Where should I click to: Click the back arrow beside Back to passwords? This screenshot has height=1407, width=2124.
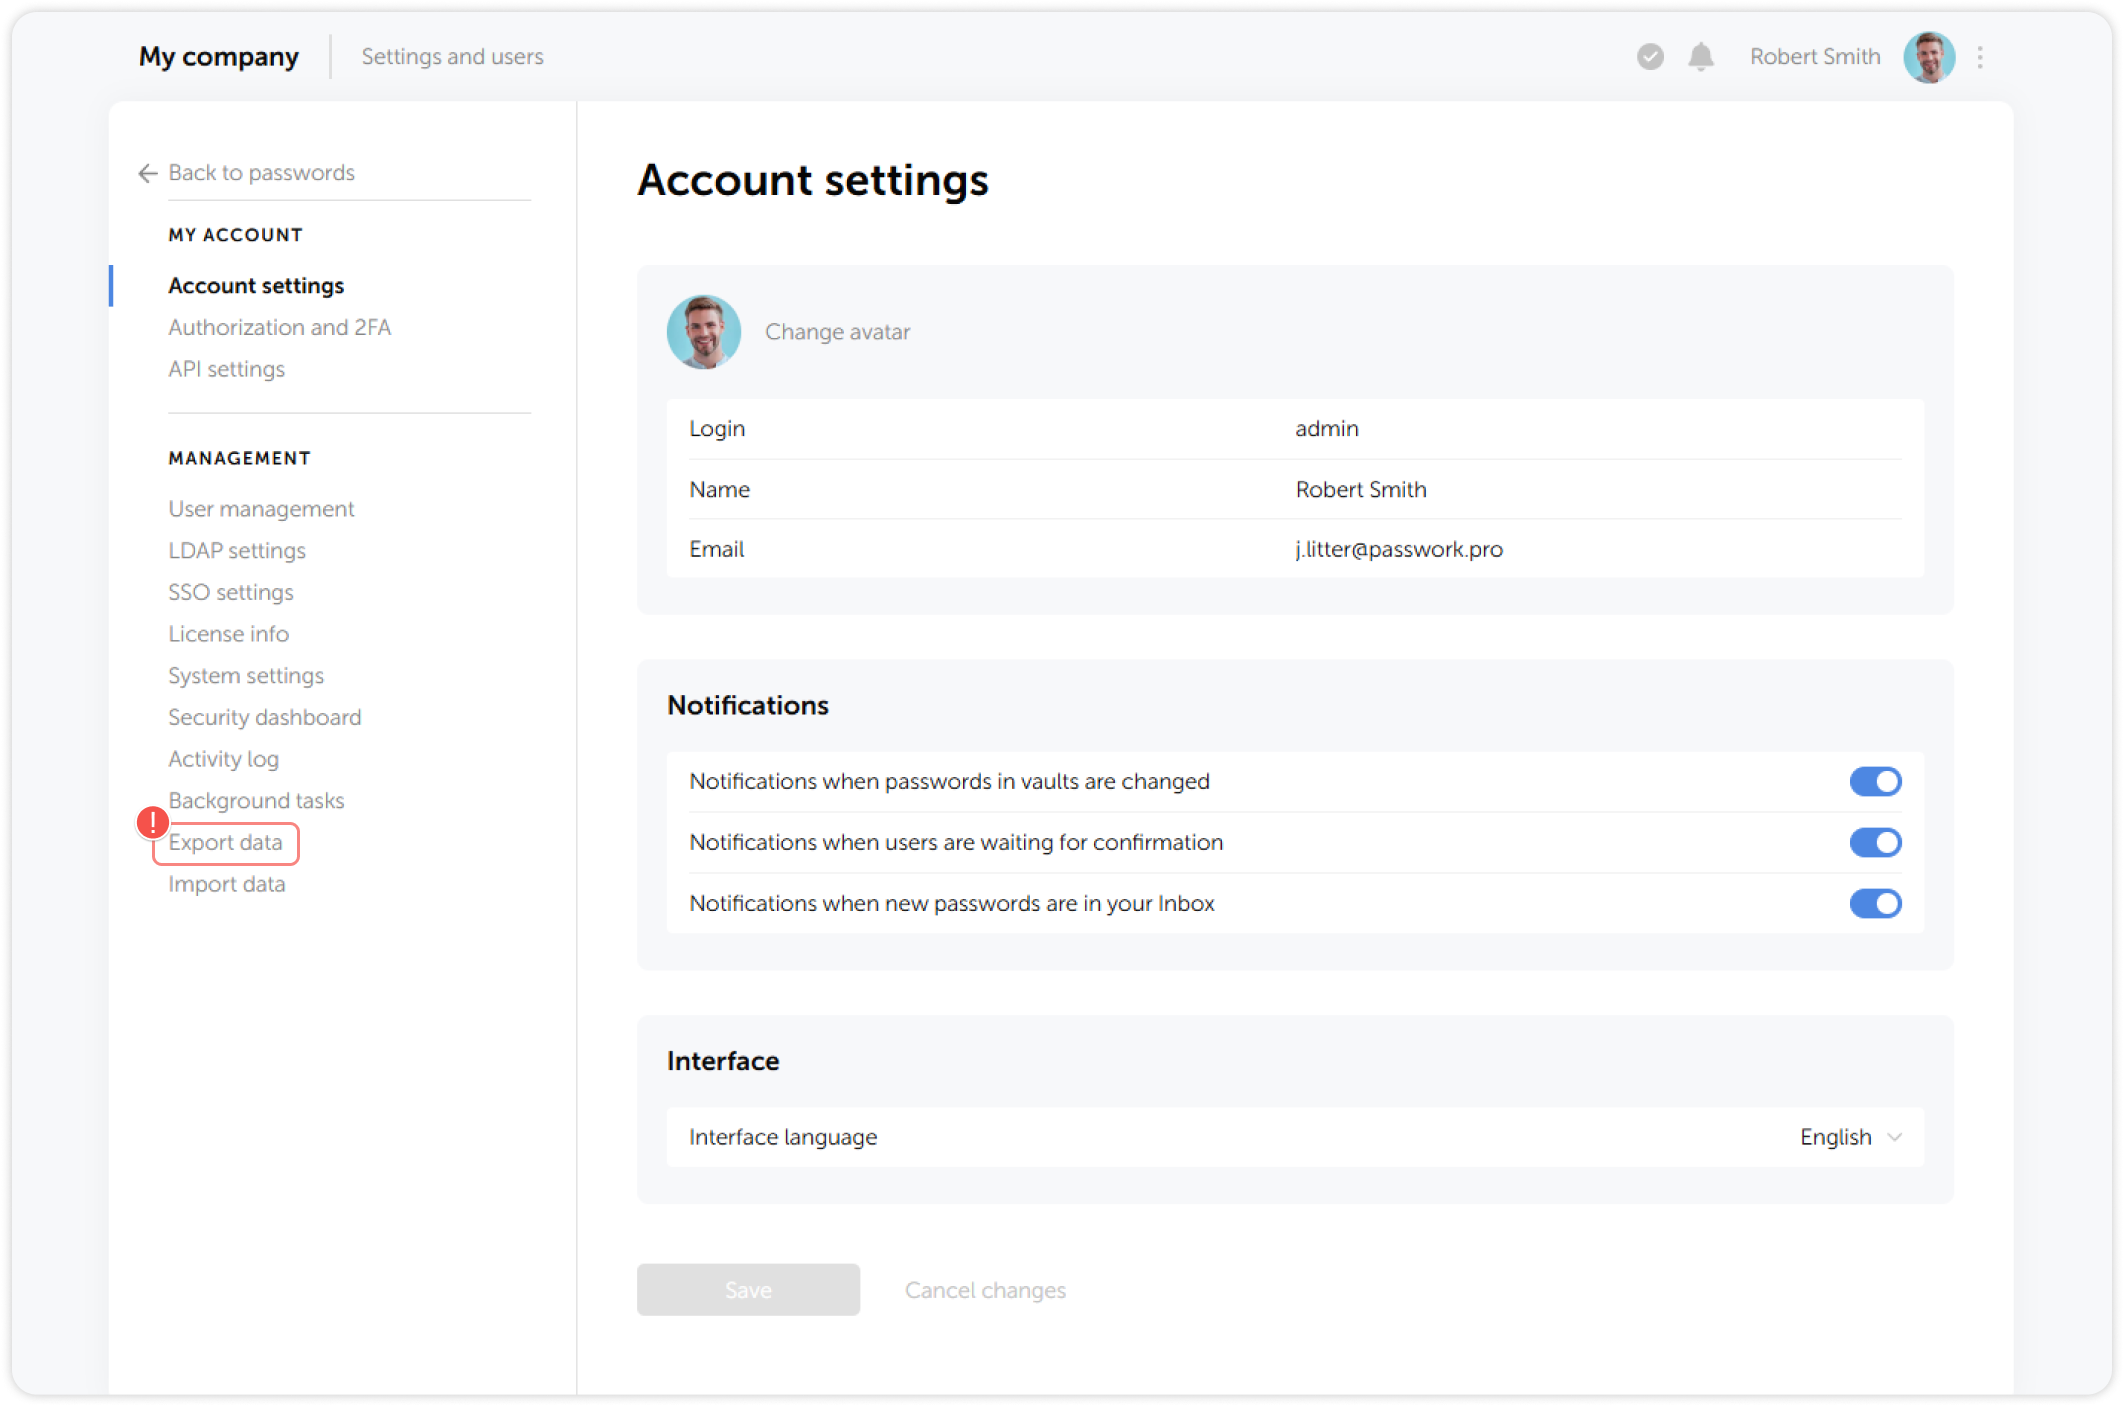click(x=147, y=173)
